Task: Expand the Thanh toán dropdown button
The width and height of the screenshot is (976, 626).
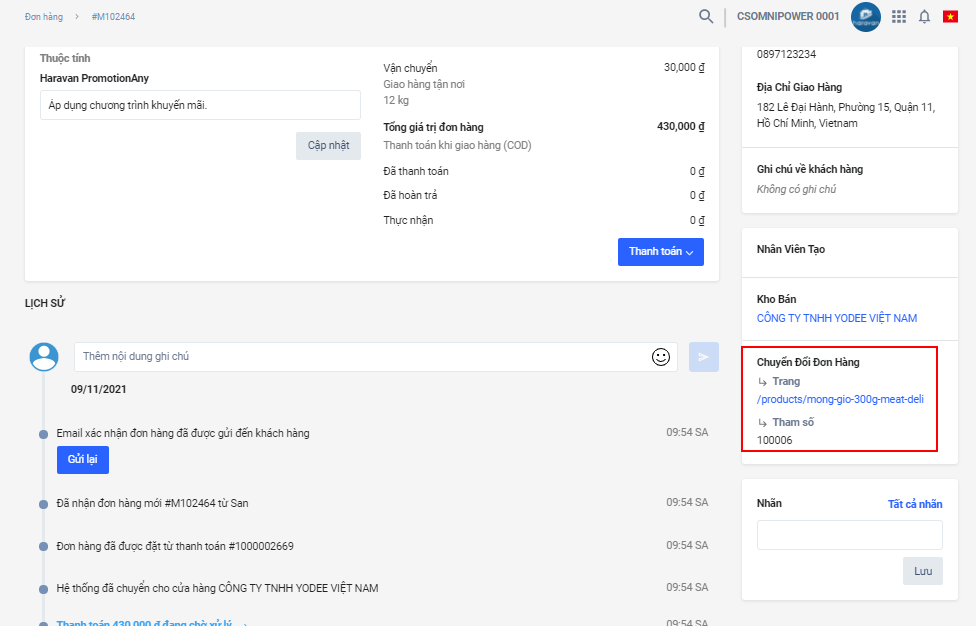Action: [x=660, y=252]
